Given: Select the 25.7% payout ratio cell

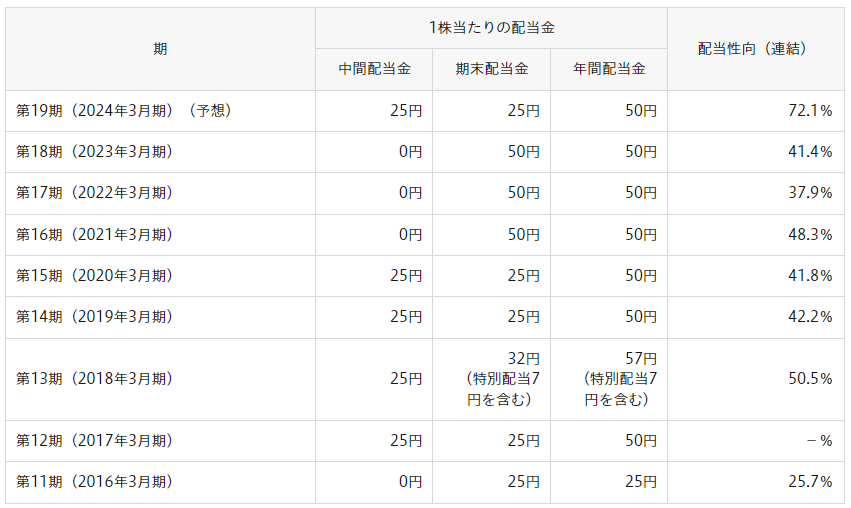Looking at the screenshot, I should 810,482.
